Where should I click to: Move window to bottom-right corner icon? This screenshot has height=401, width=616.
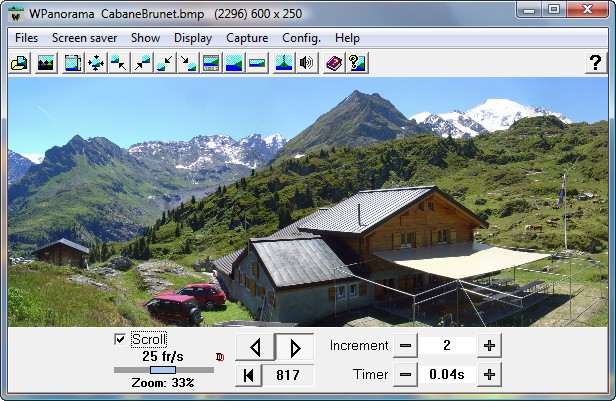point(188,63)
